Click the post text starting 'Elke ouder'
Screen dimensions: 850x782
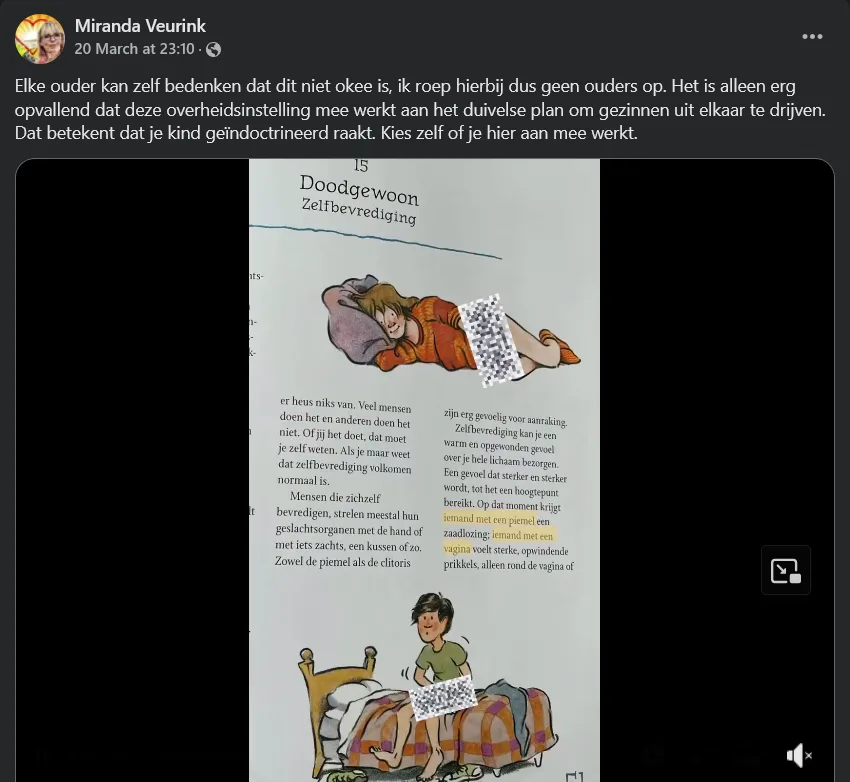(420, 109)
